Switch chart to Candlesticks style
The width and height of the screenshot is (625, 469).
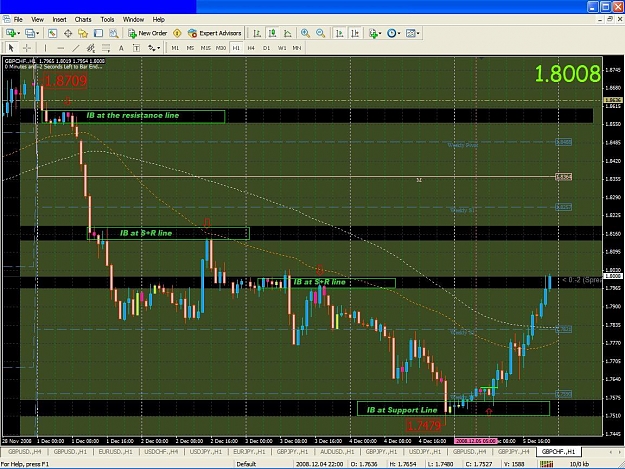tap(273, 33)
